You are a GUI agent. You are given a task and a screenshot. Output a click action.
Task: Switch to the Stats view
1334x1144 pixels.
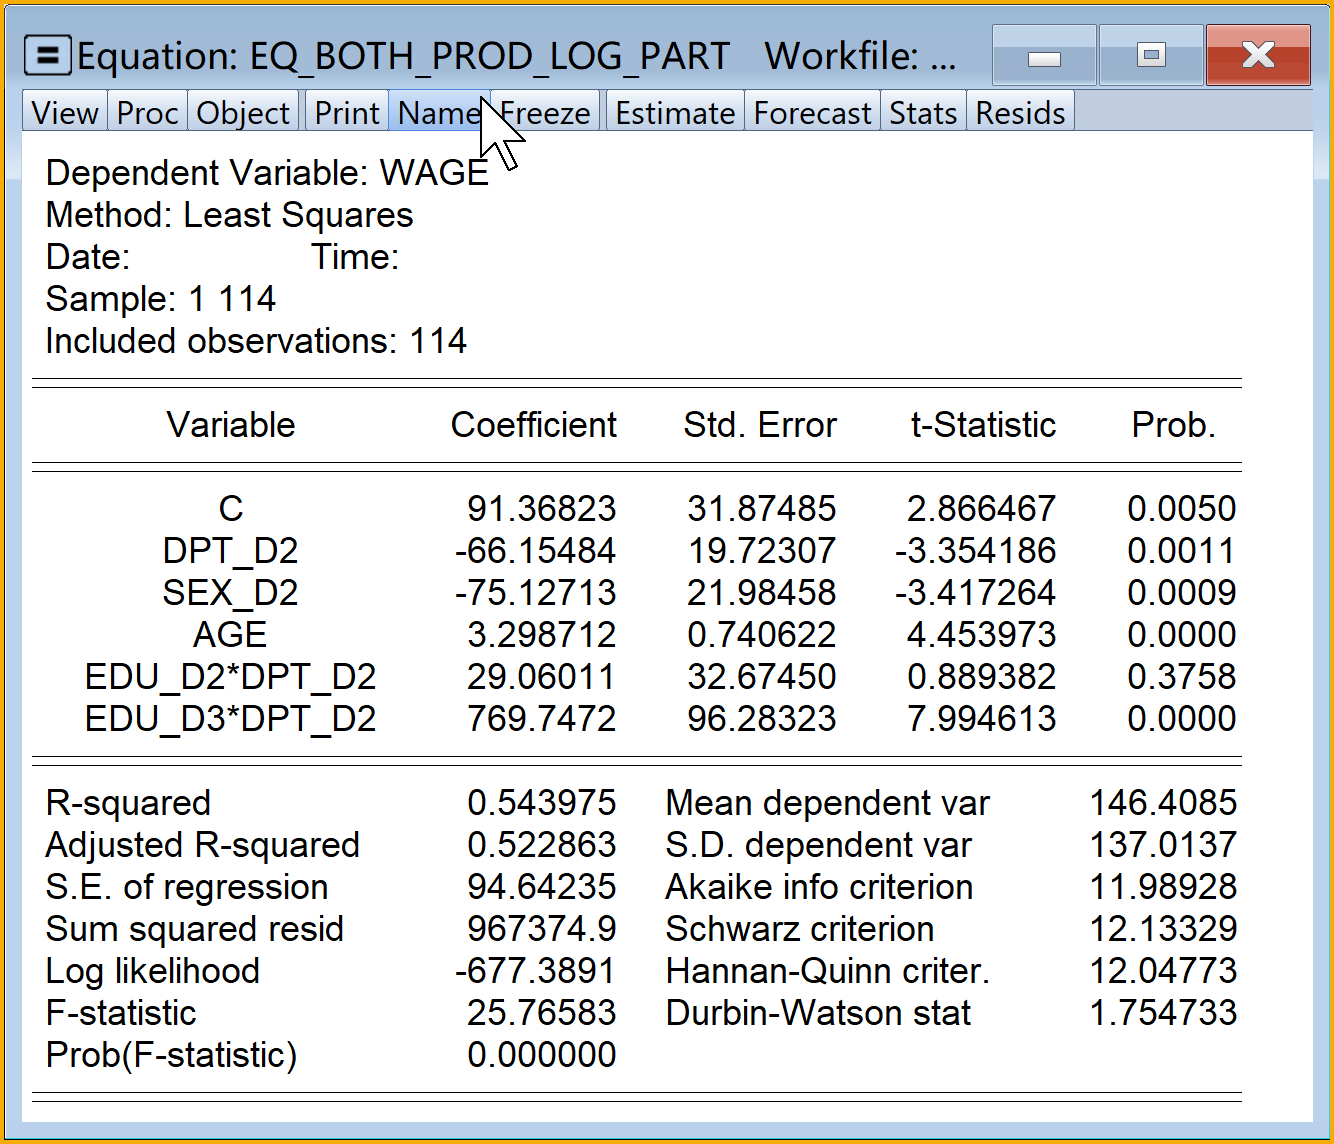tap(923, 113)
